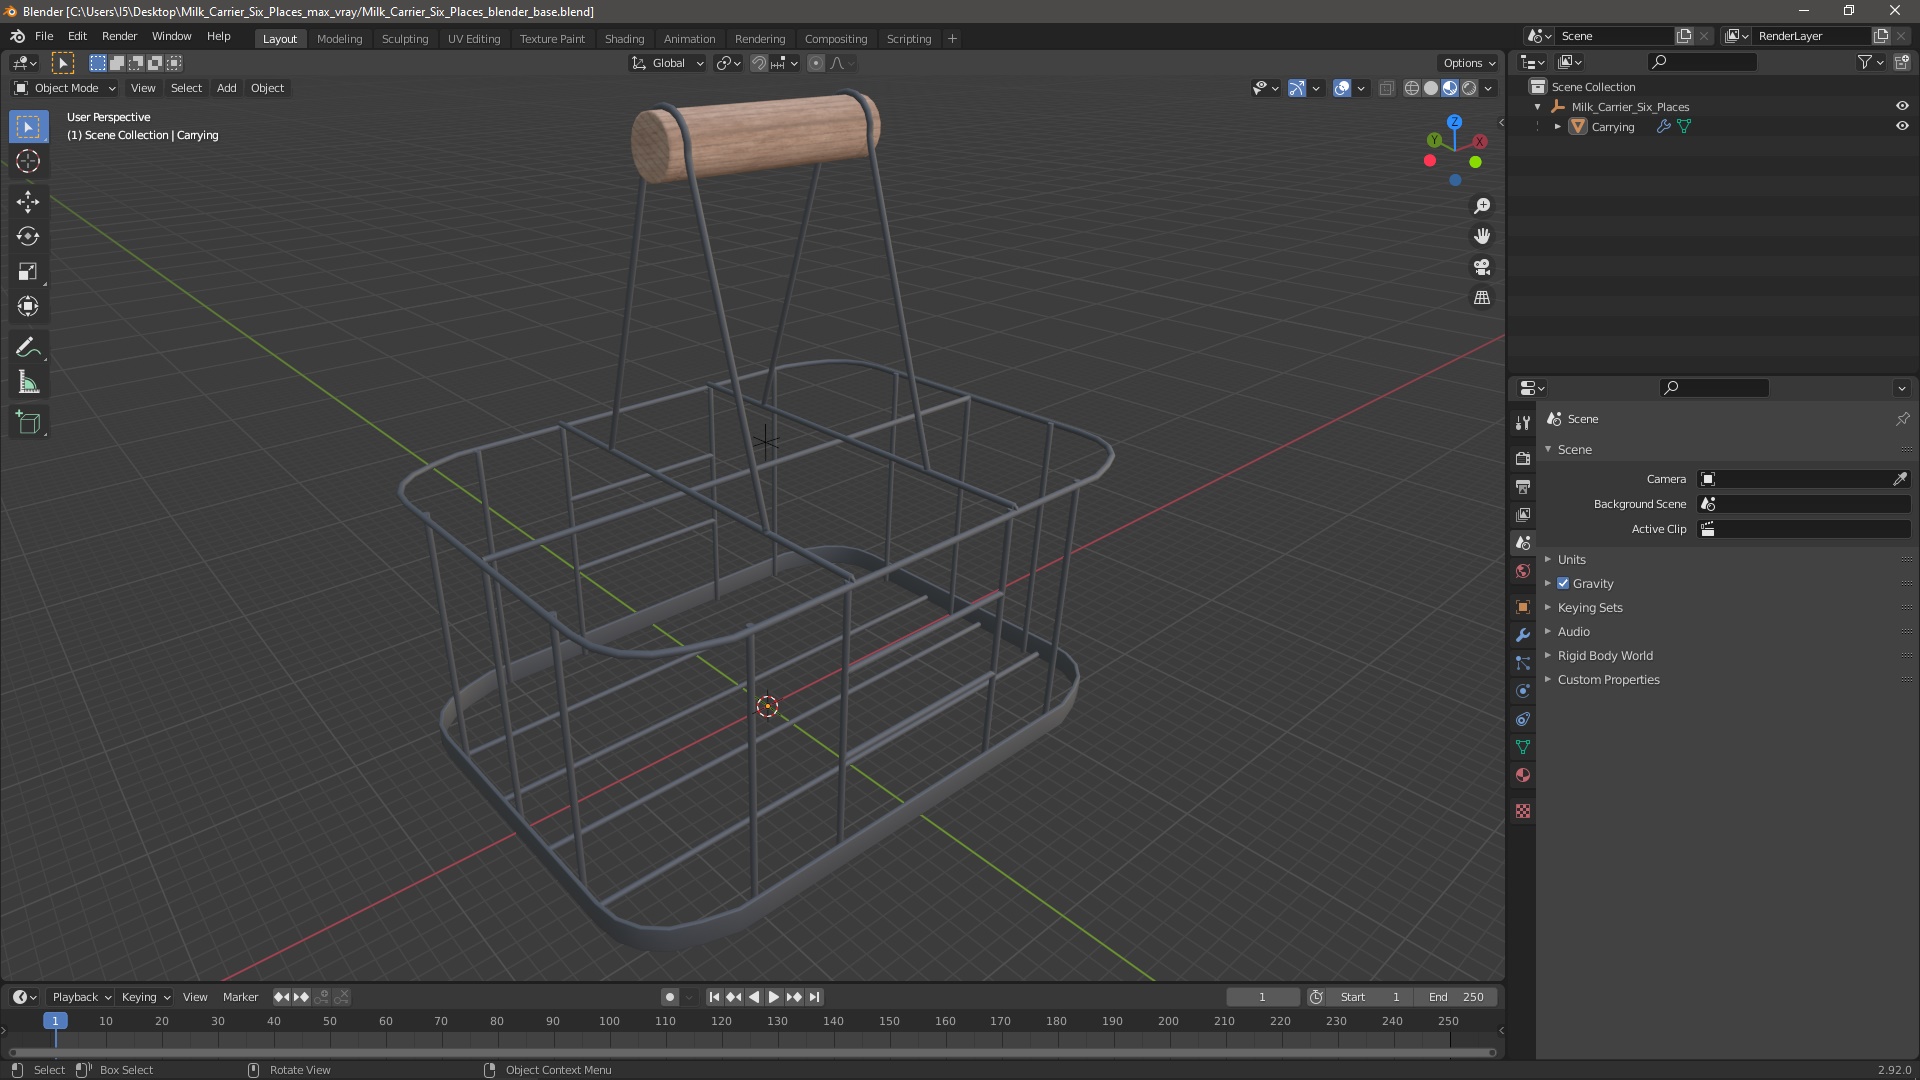Click the Options button in viewport header
The image size is (1920, 1080).
pos(1469,63)
